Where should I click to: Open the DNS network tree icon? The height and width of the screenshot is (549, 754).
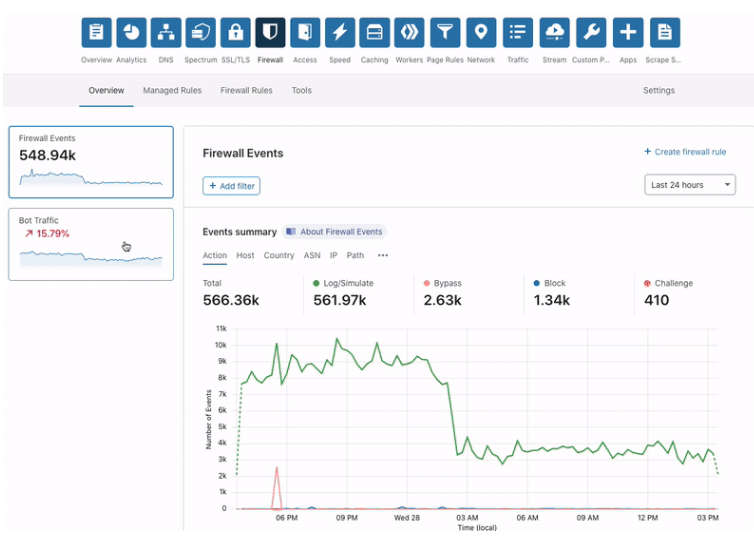(166, 32)
